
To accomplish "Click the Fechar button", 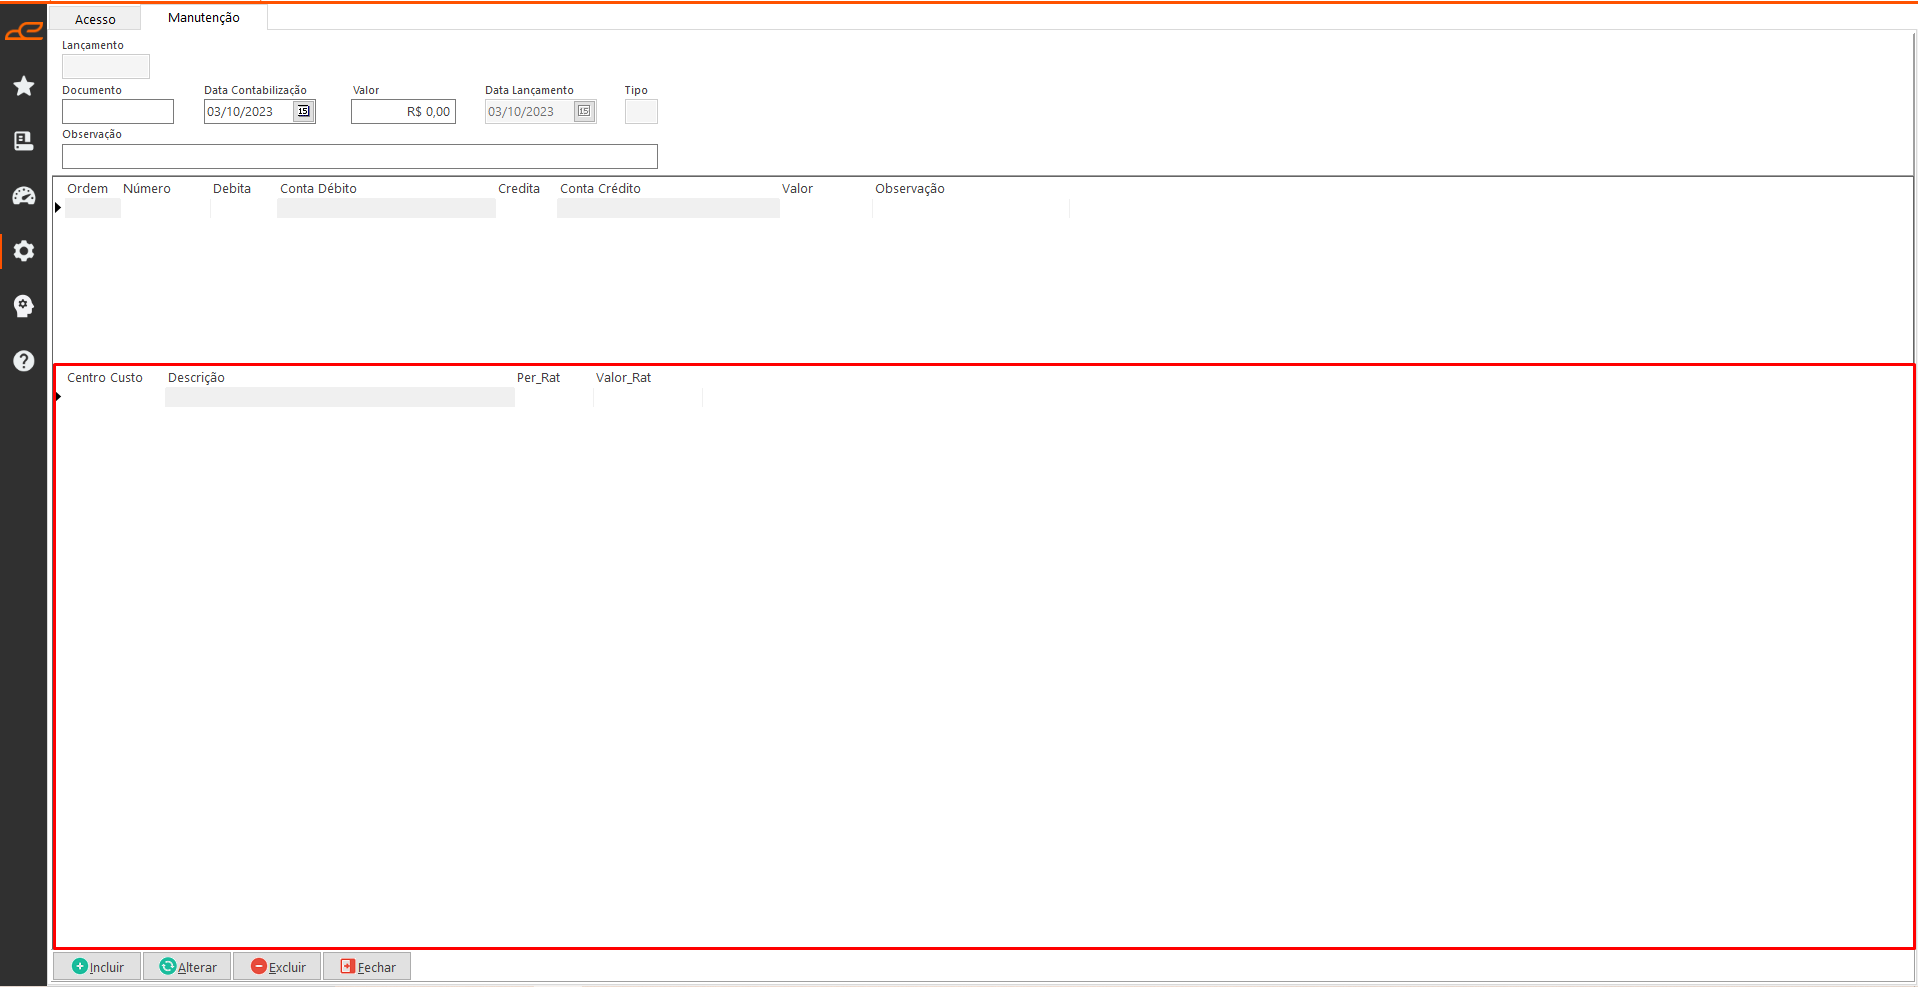I will coord(368,967).
